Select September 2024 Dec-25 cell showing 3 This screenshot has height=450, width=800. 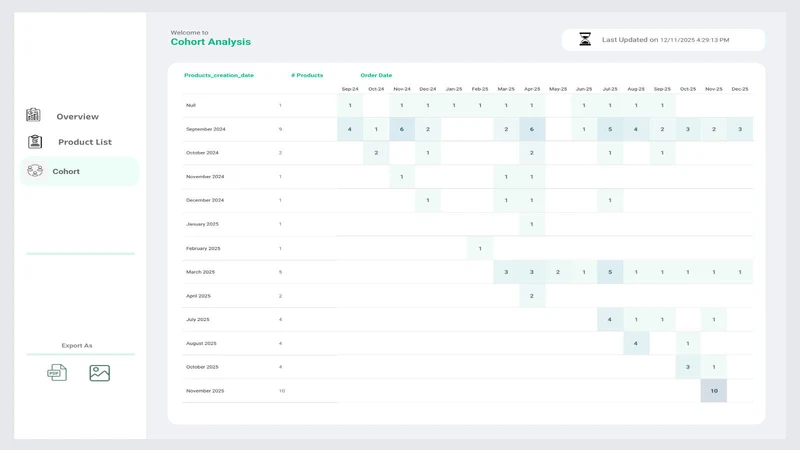[740, 129]
